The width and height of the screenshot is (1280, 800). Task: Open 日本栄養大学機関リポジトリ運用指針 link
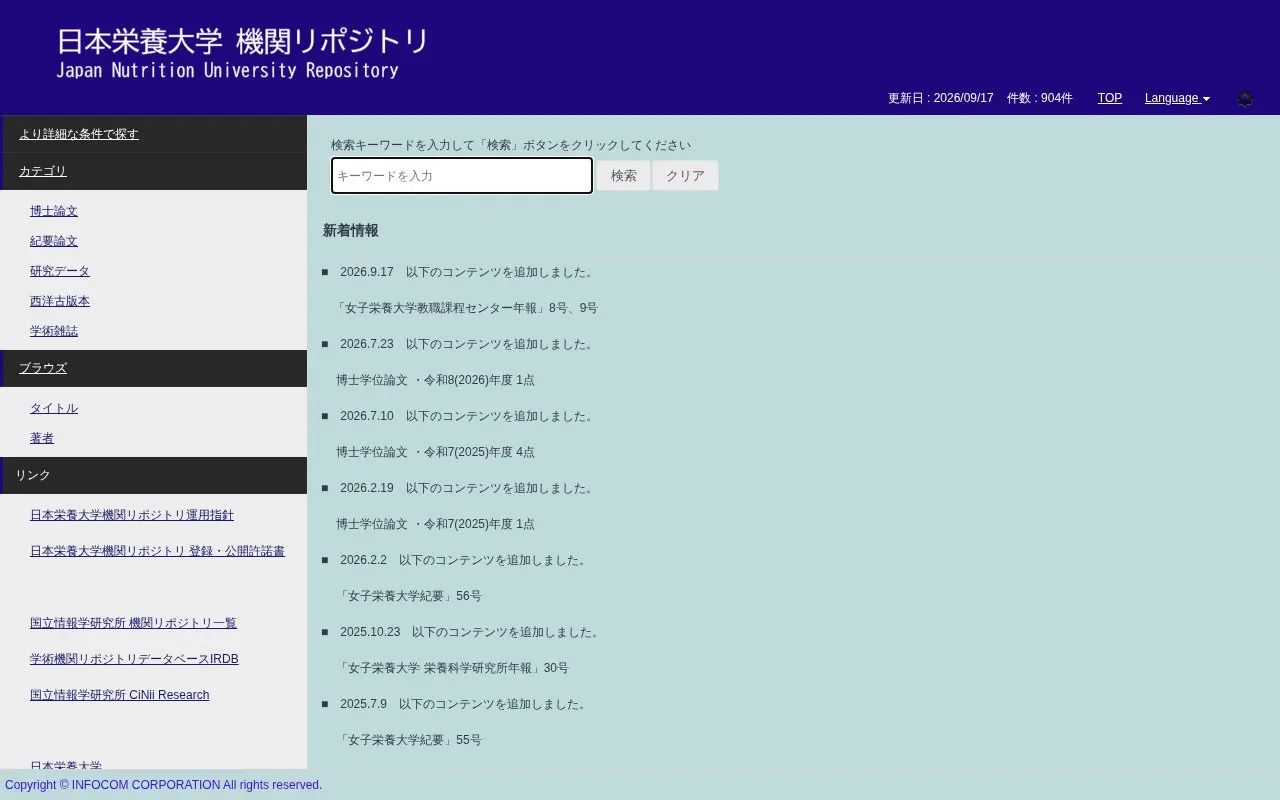pyautogui.click(x=132, y=515)
